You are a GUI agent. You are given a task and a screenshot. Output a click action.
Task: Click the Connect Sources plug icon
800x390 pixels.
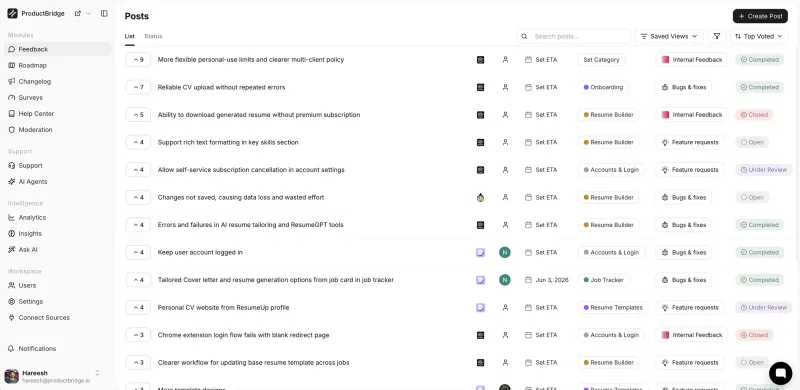coord(12,318)
